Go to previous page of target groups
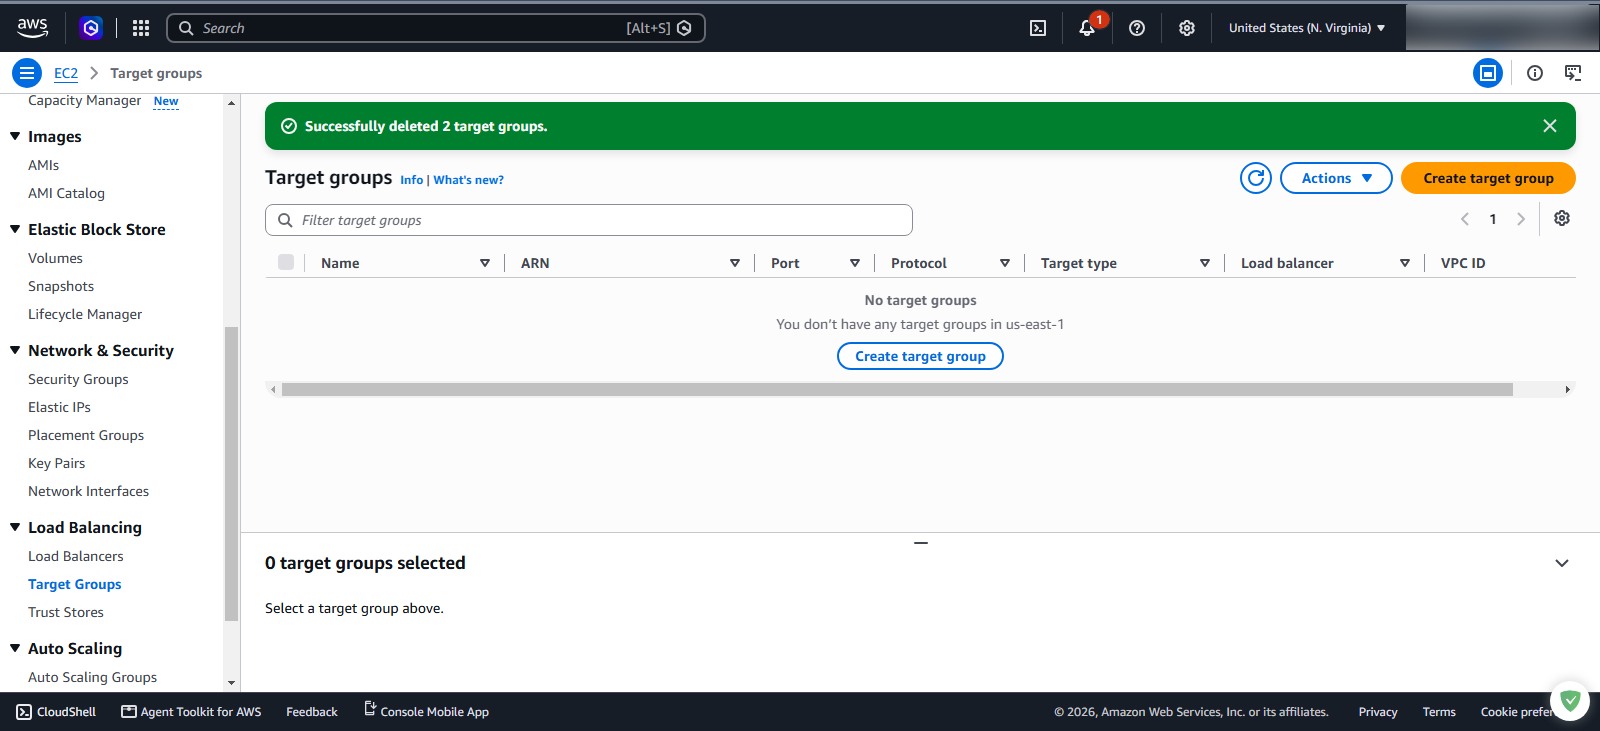1600x731 pixels. coord(1465,219)
